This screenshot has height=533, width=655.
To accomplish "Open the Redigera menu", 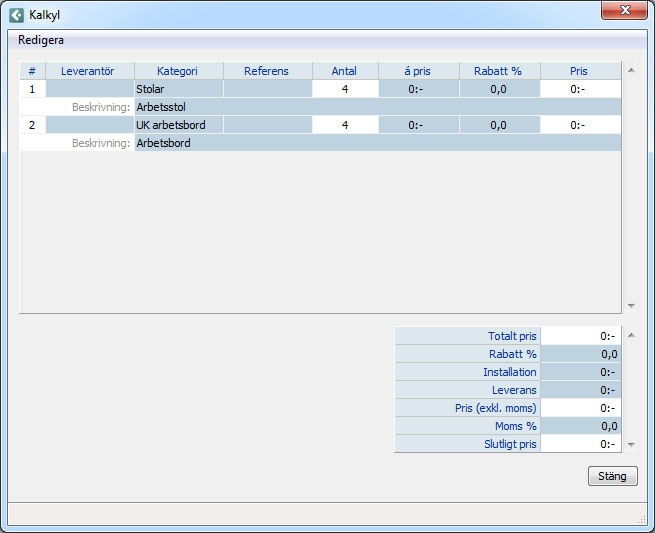I will pos(41,40).
